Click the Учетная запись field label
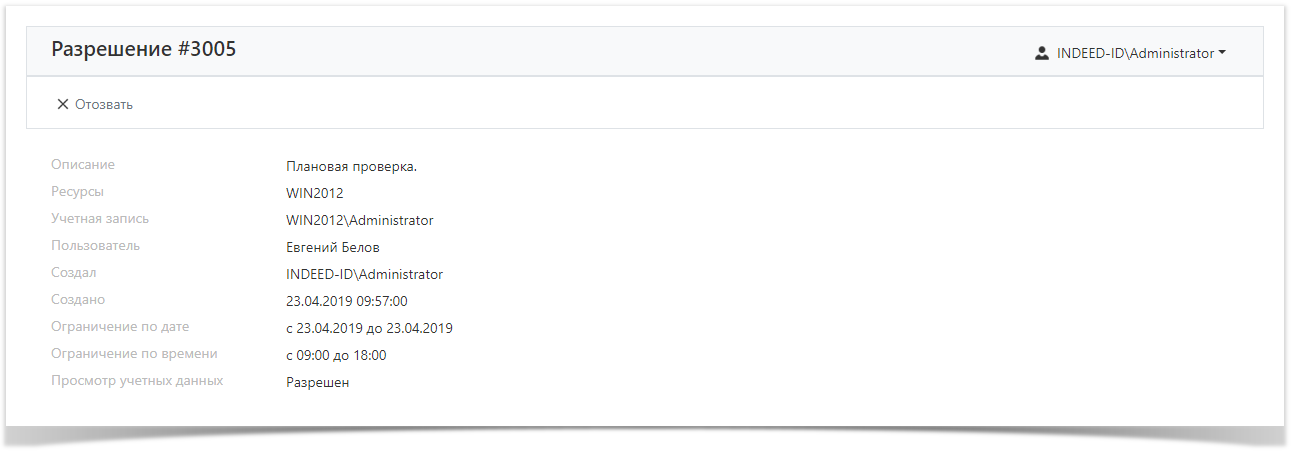 click(x=100, y=219)
